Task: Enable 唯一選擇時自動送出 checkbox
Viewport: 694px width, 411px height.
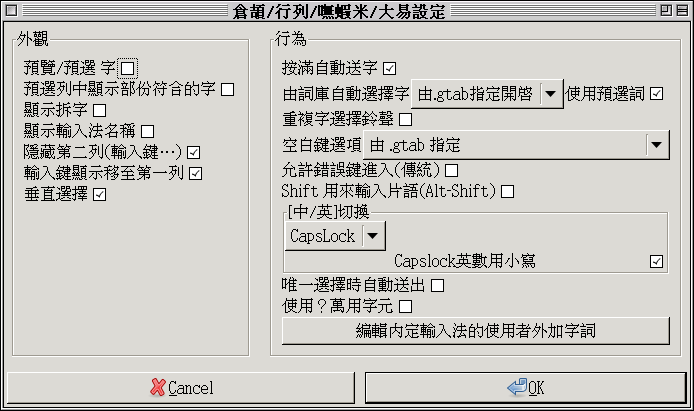Action: pyautogui.click(x=437, y=285)
